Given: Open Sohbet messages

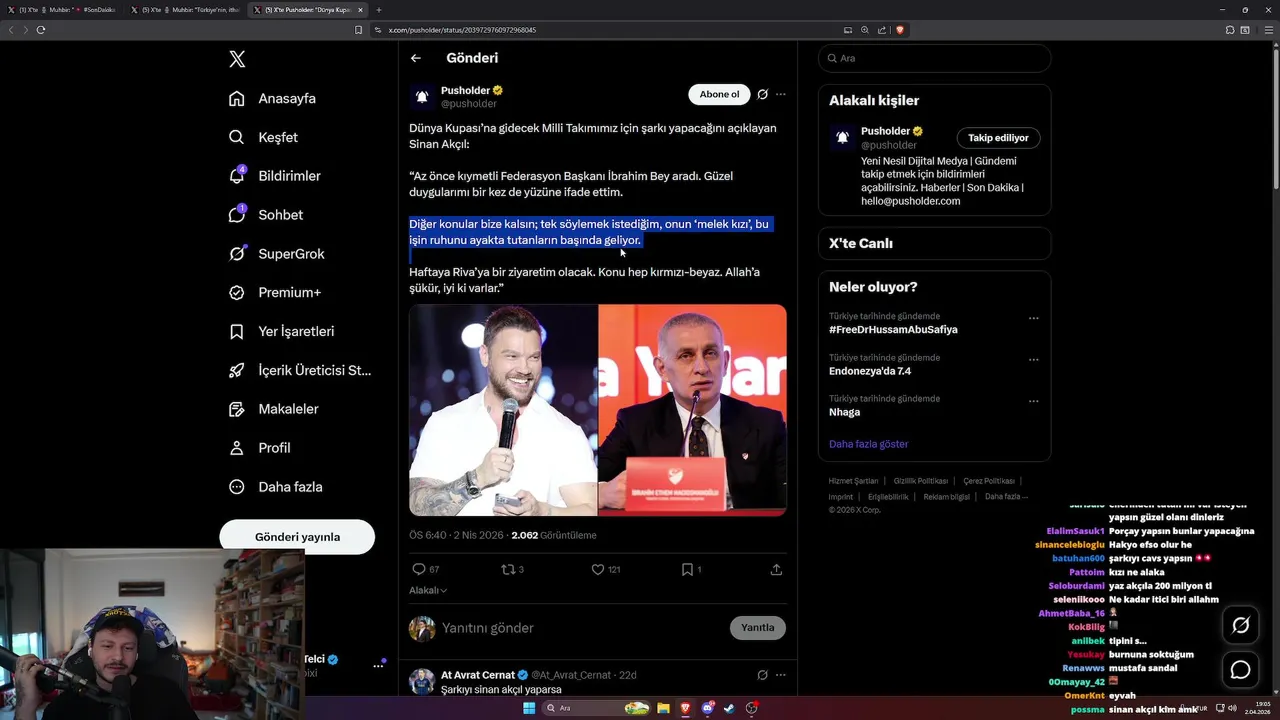Looking at the screenshot, I should pos(265,215).
